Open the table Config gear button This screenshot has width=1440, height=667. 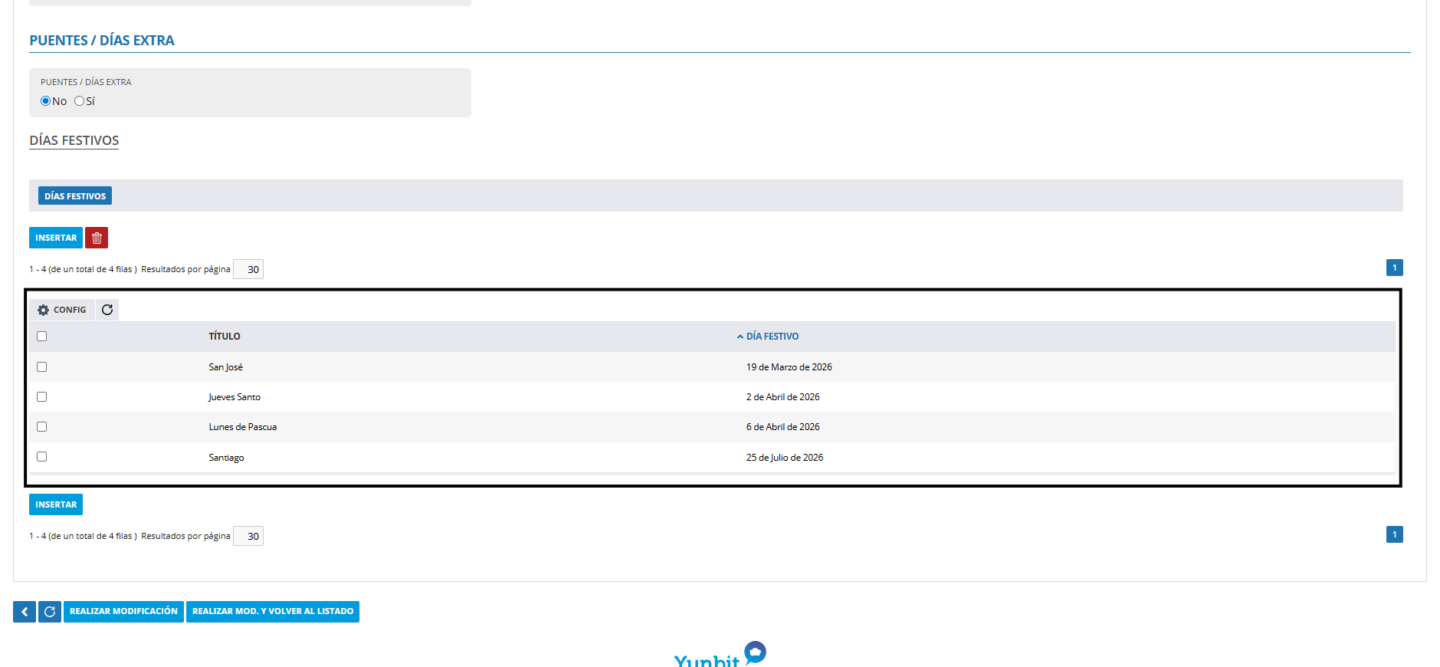tap(62, 310)
